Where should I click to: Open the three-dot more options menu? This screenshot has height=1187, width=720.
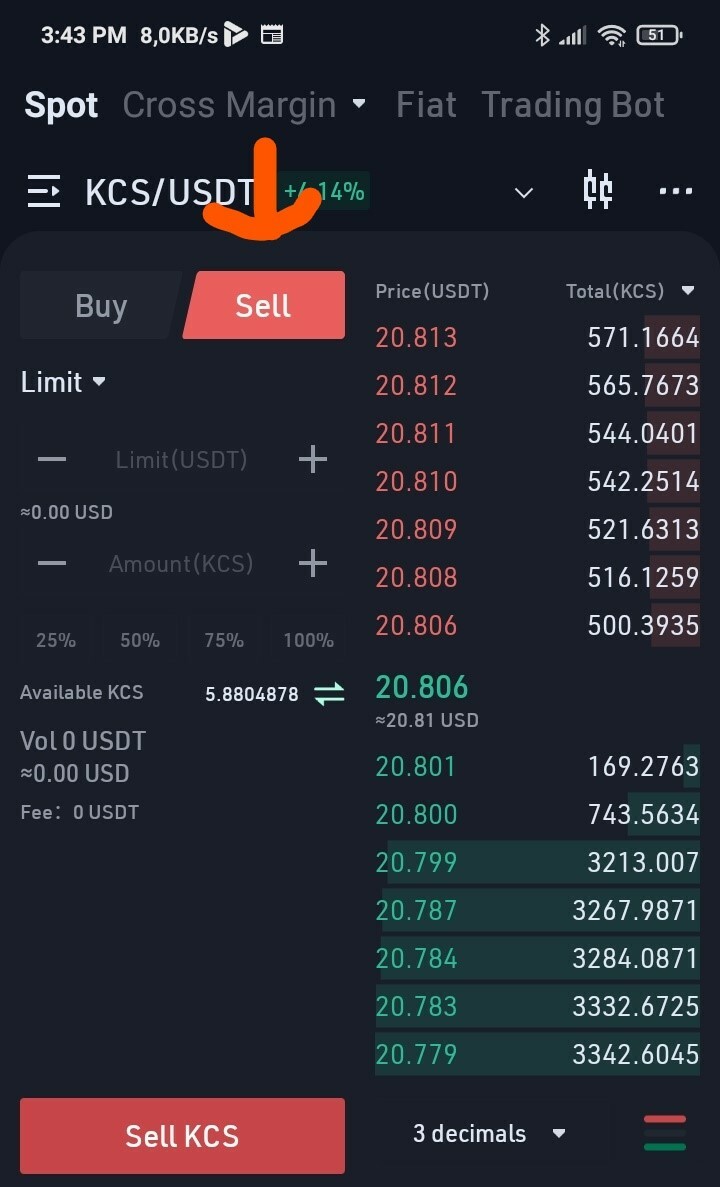point(675,191)
